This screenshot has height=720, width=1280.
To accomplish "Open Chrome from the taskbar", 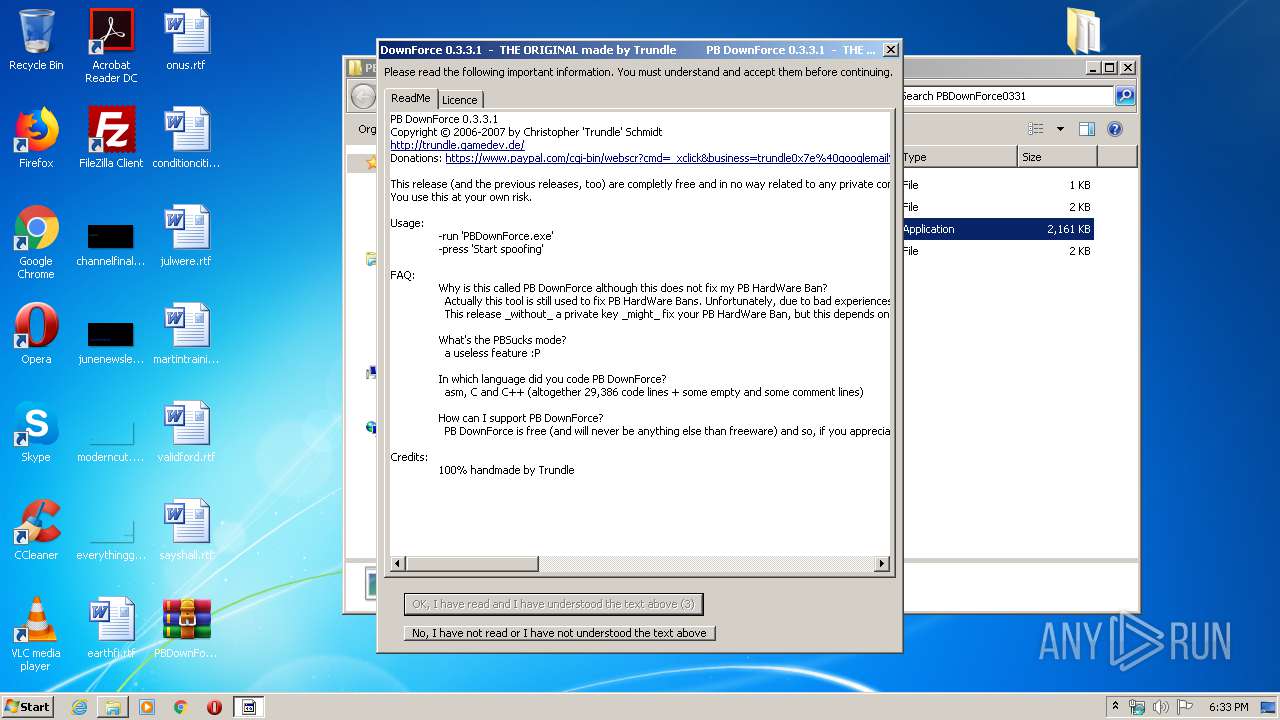I will point(180,707).
